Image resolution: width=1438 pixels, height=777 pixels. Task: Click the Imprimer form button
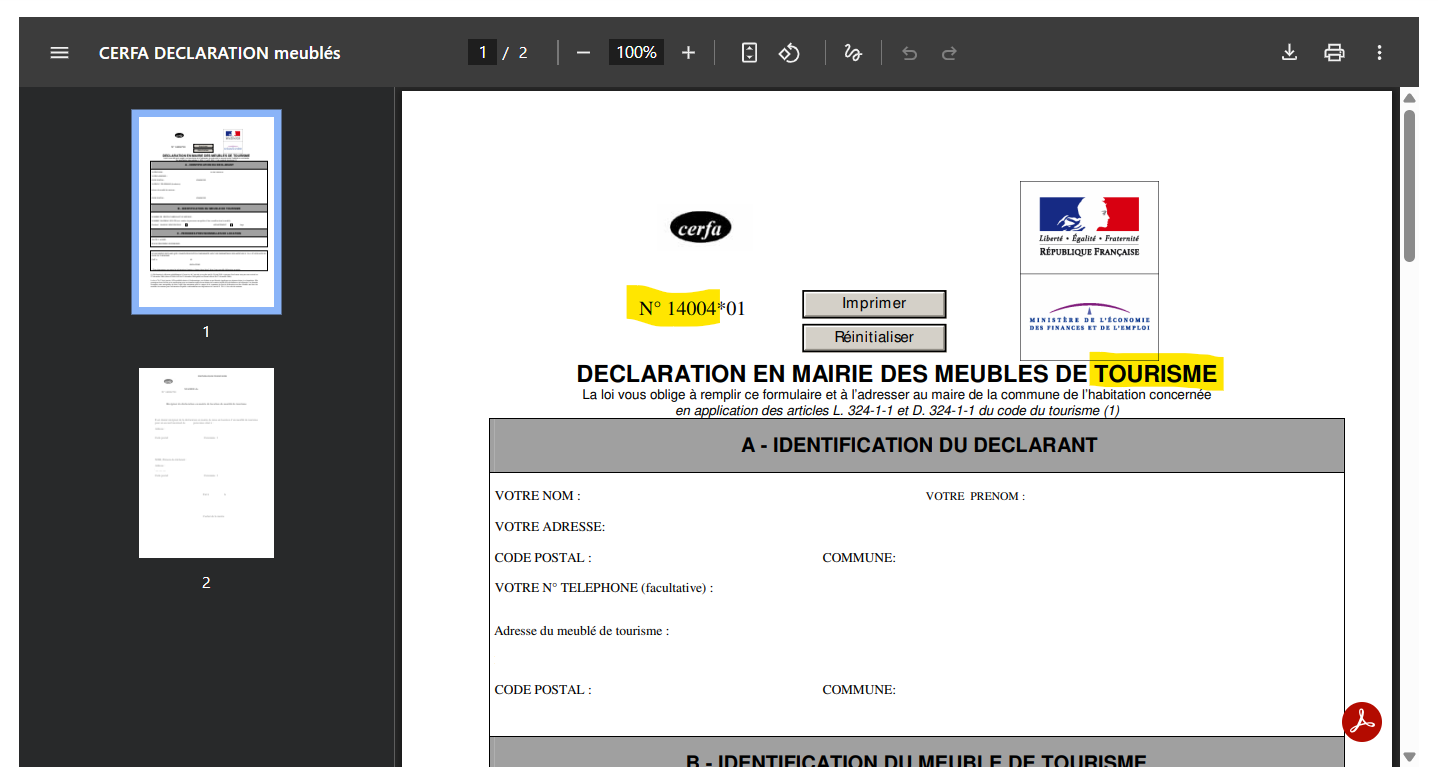[x=873, y=304]
